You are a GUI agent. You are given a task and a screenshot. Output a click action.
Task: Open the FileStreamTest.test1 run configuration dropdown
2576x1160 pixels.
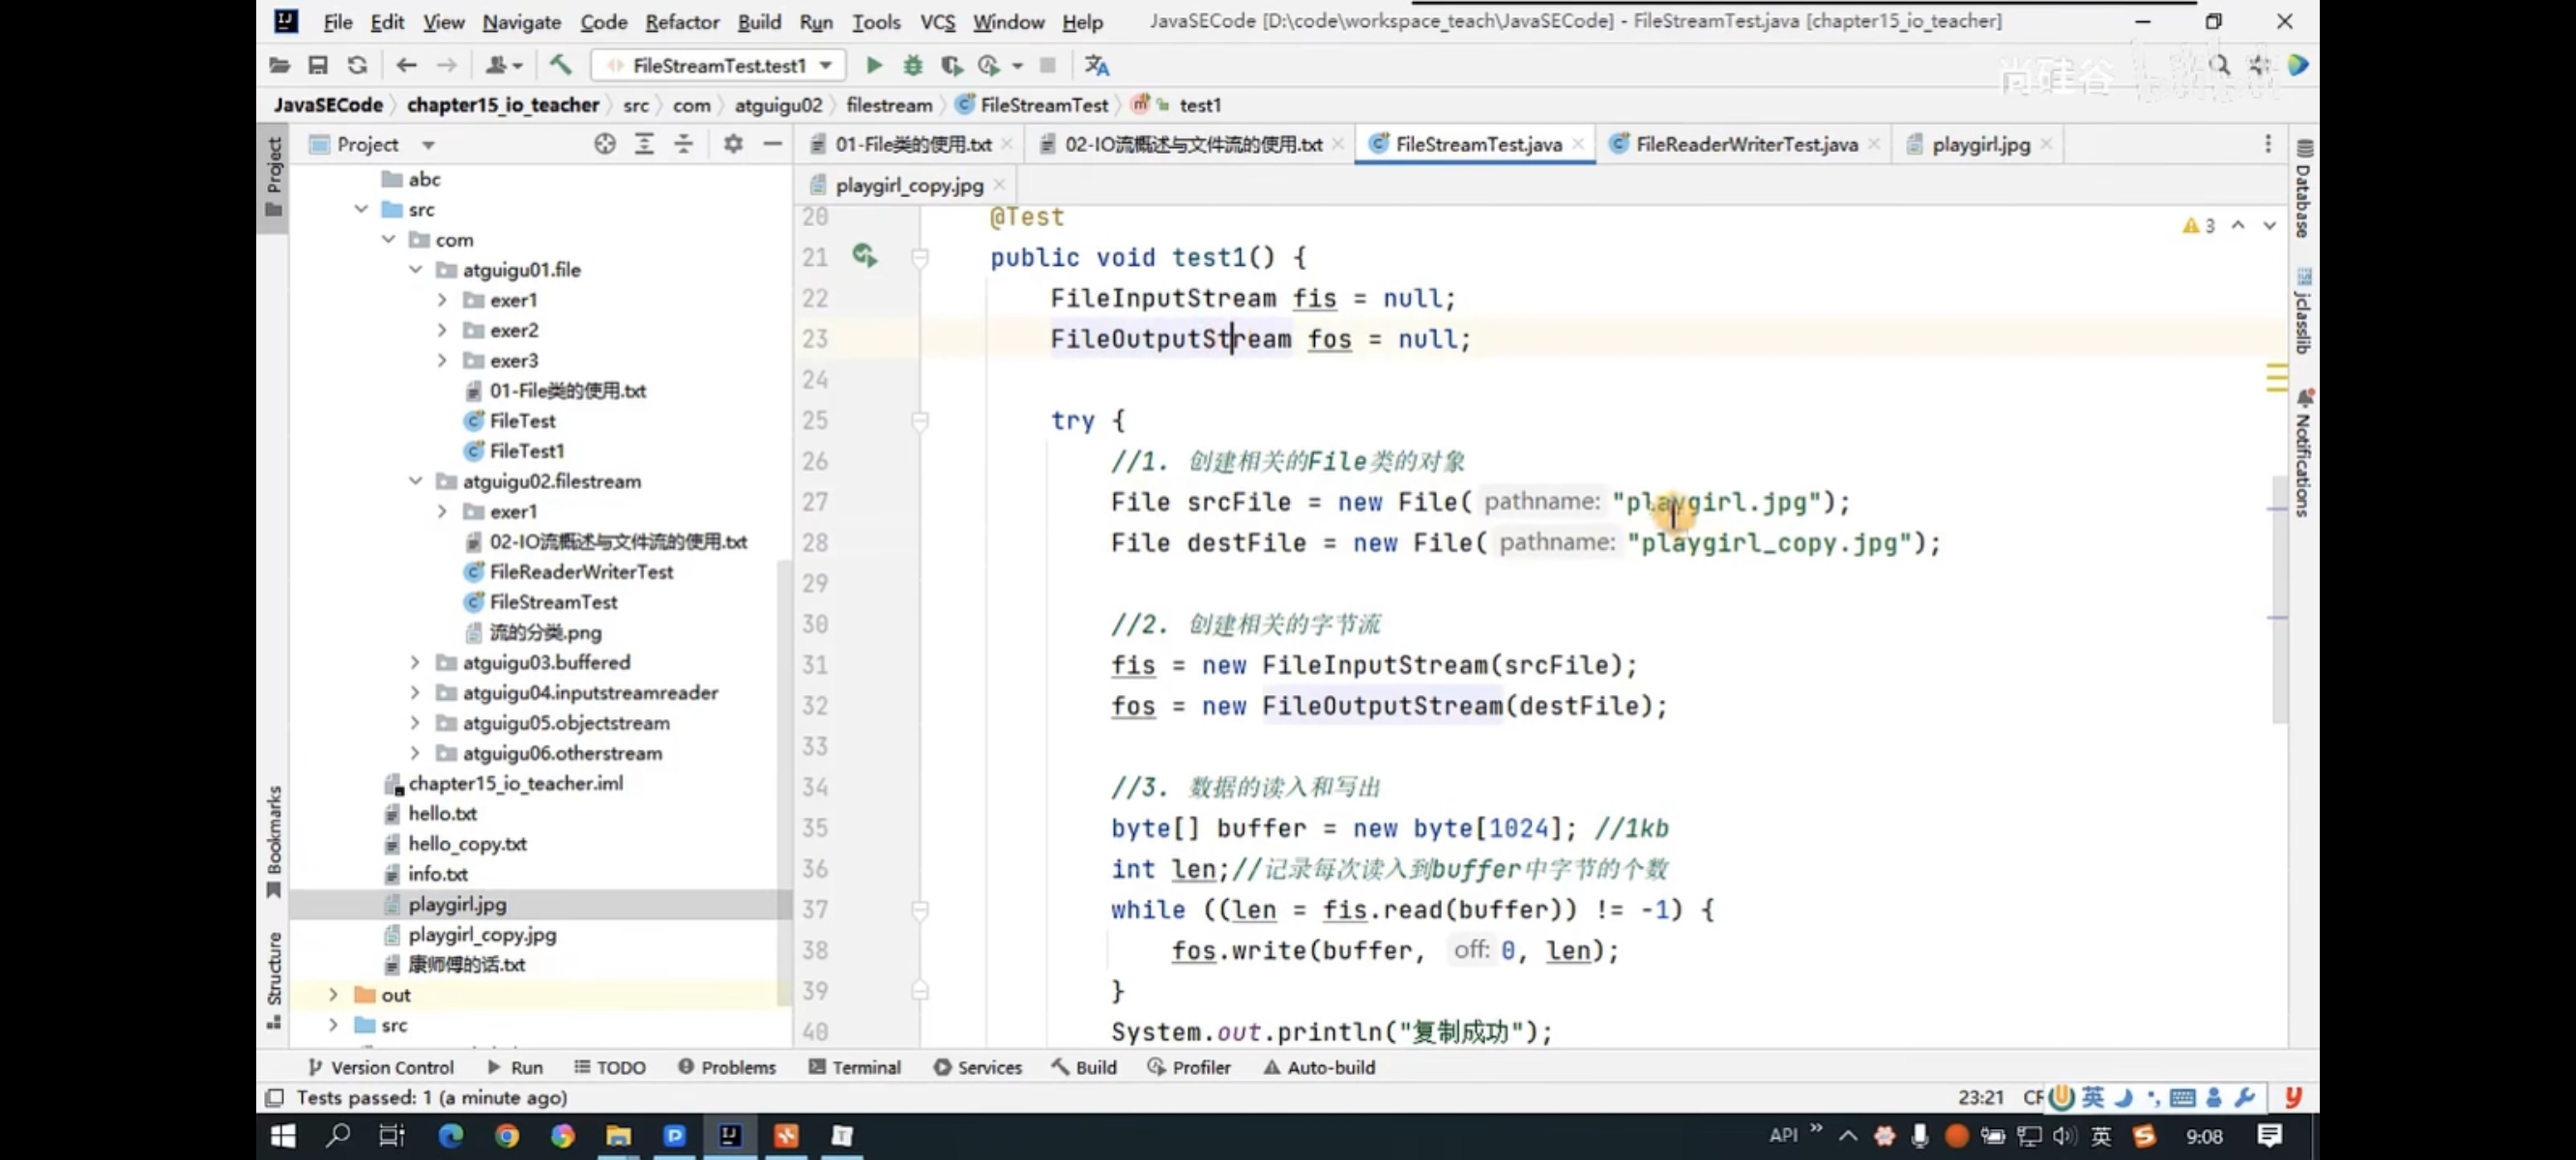pos(718,66)
